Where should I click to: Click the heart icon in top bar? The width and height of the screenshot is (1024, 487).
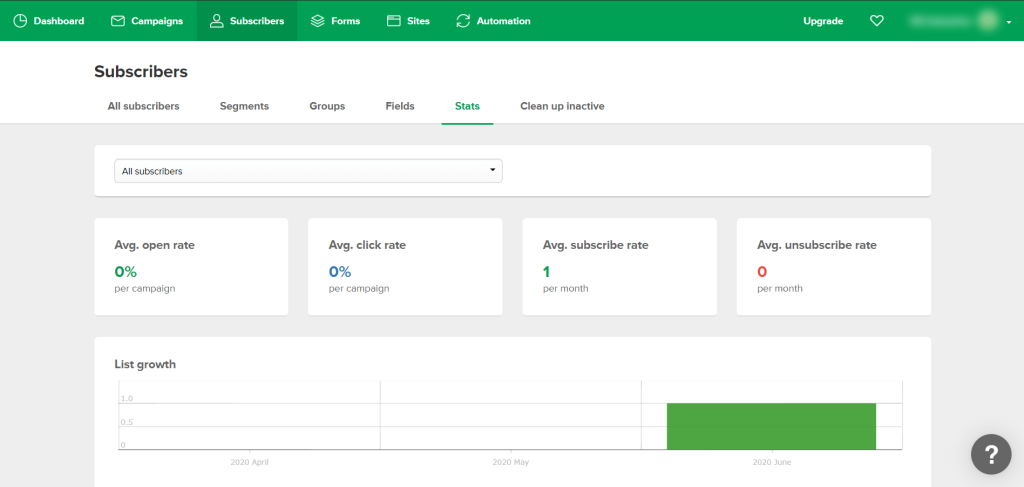[877, 21]
